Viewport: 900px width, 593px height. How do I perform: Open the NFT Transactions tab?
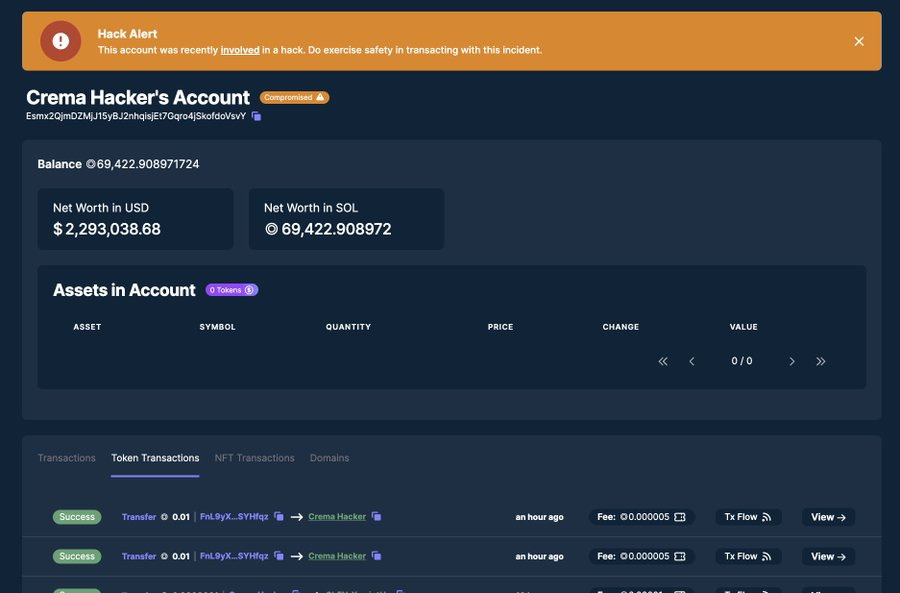254,458
